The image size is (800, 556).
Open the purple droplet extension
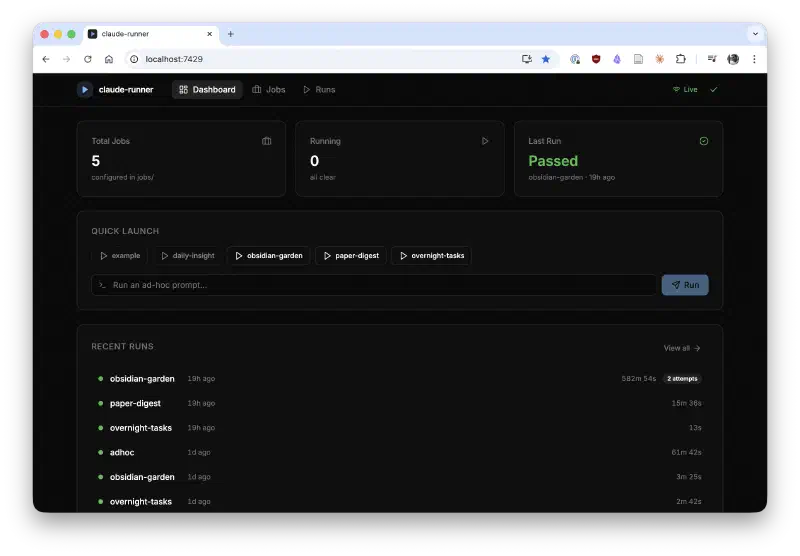tap(617, 59)
